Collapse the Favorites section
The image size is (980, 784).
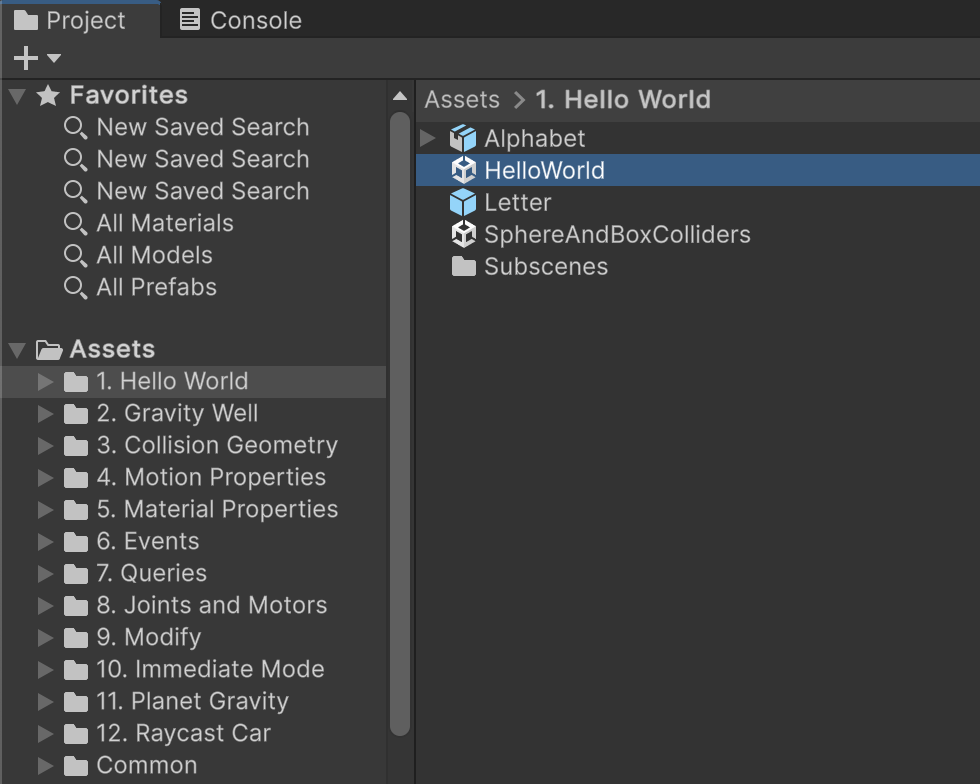[17, 96]
